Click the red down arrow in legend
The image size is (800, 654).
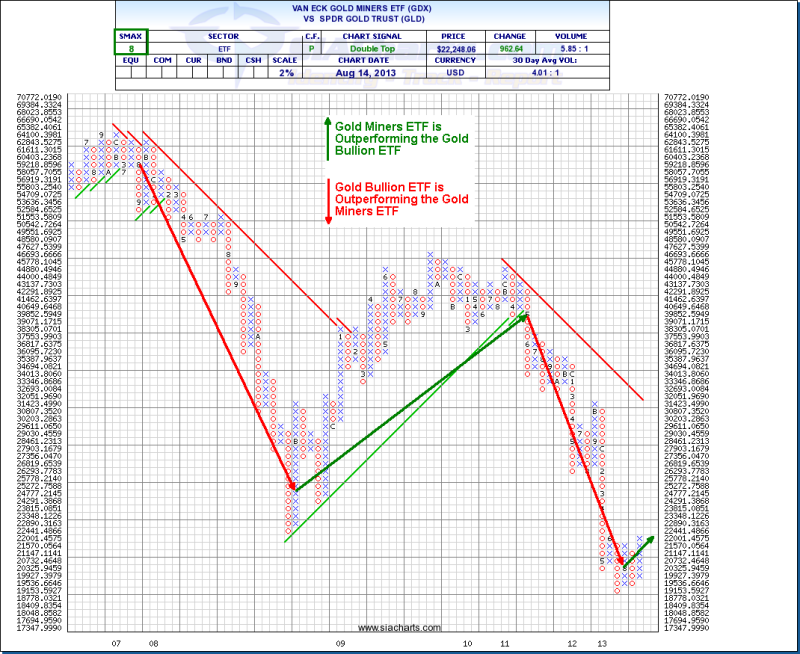(x=327, y=200)
